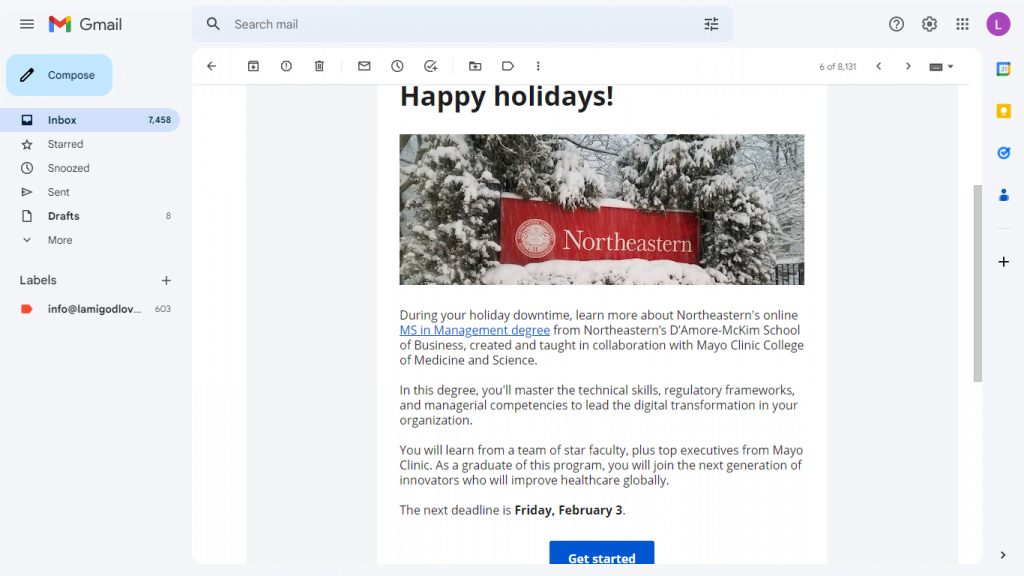Expand the More item in sidebar
The image size is (1024, 576).
pyautogui.click(x=60, y=240)
